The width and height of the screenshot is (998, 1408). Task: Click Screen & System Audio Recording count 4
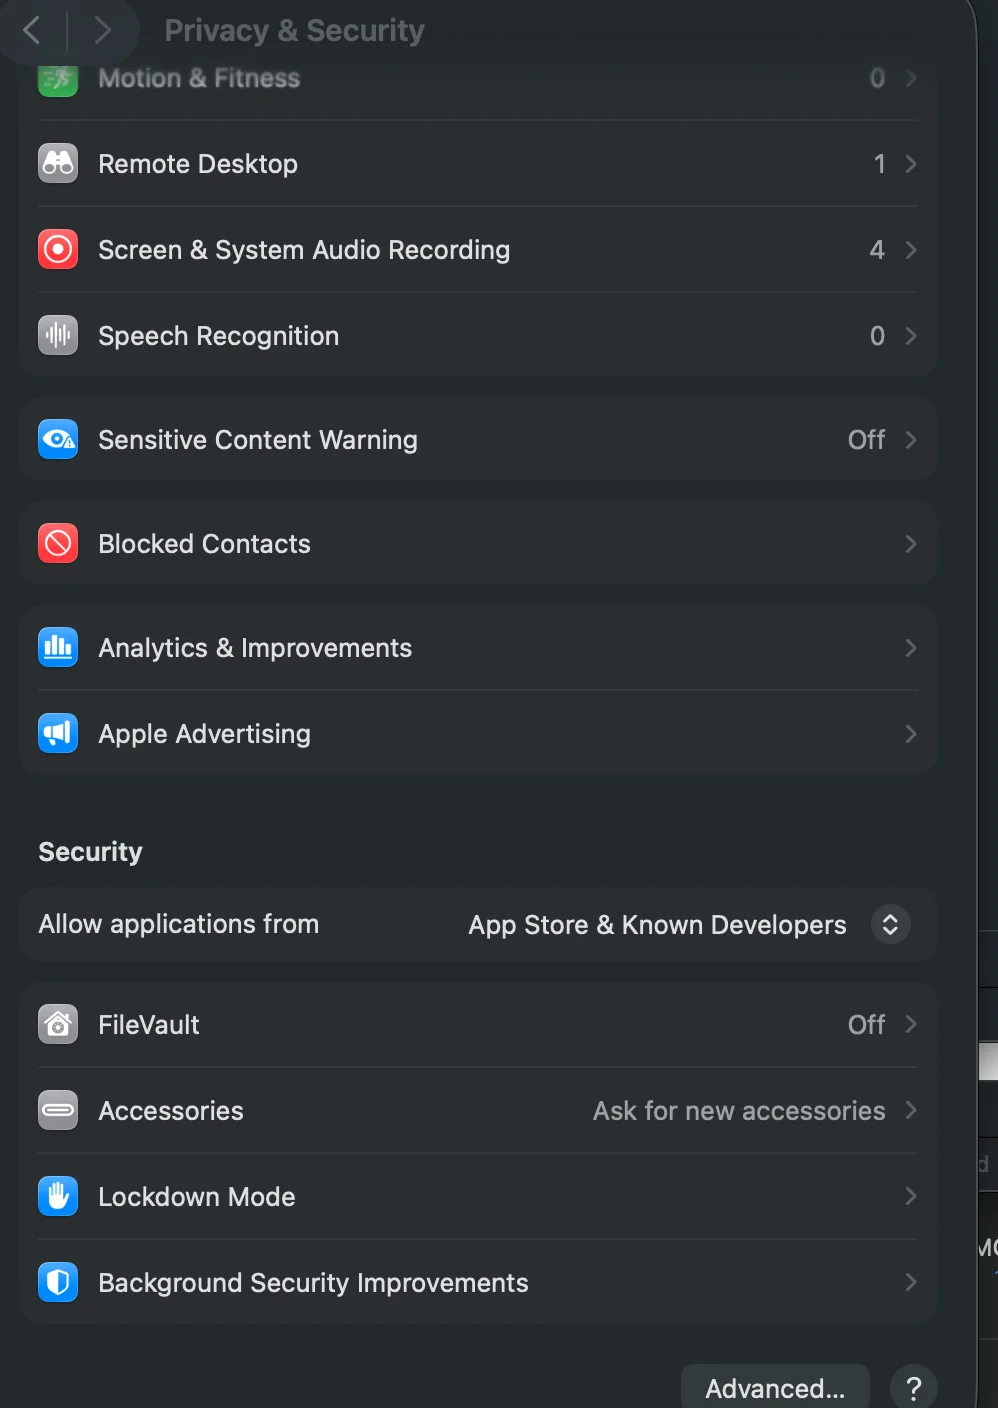[x=877, y=250]
